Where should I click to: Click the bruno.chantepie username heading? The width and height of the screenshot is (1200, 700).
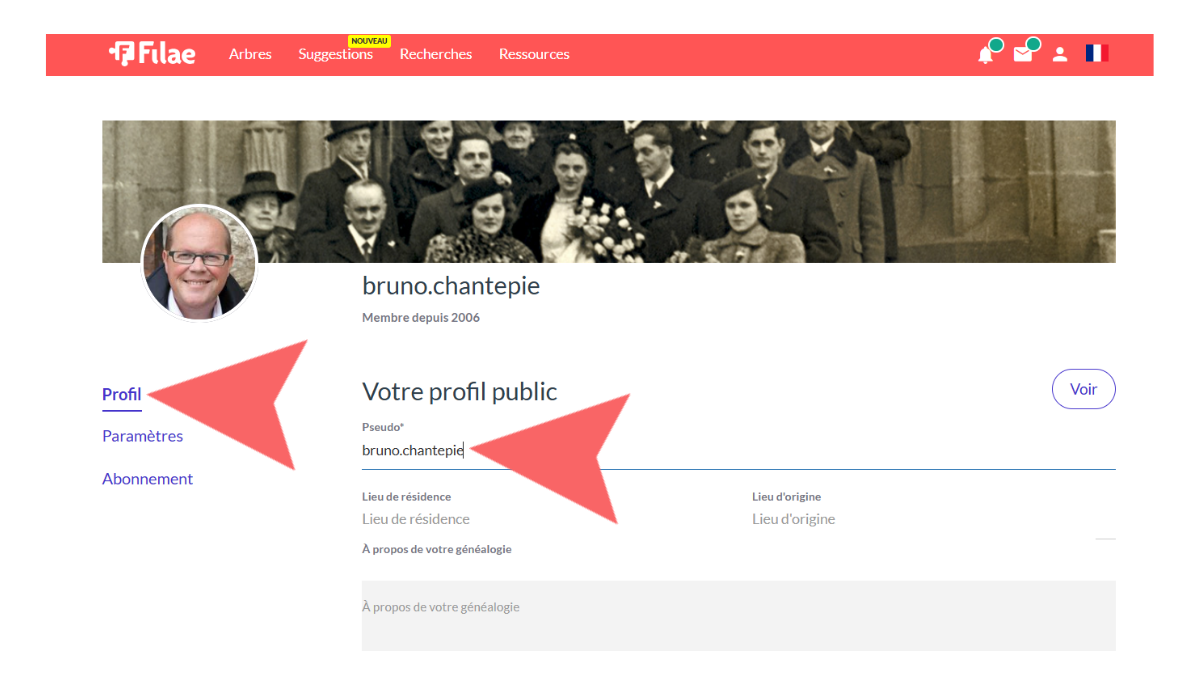(x=451, y=286)
